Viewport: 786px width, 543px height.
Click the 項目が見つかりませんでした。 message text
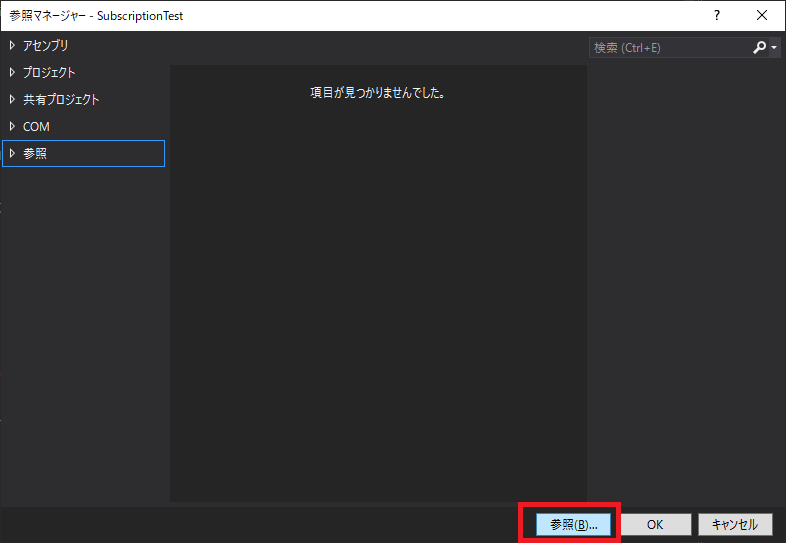[x=378, y=93]
